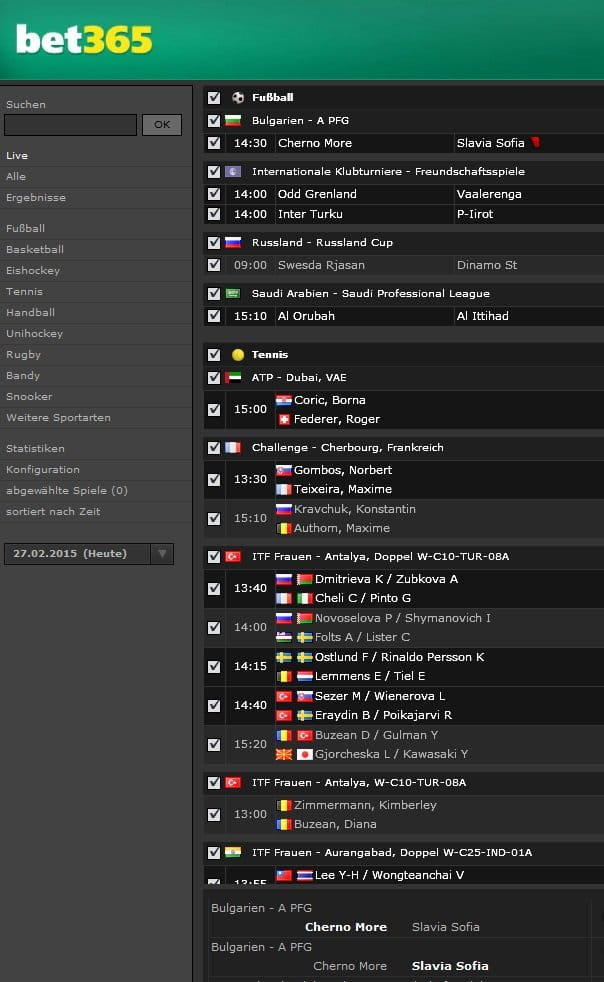604x982 pixels.
Task: Click the flag beside Teixeira, Maxime
Action: click(284, 489)
